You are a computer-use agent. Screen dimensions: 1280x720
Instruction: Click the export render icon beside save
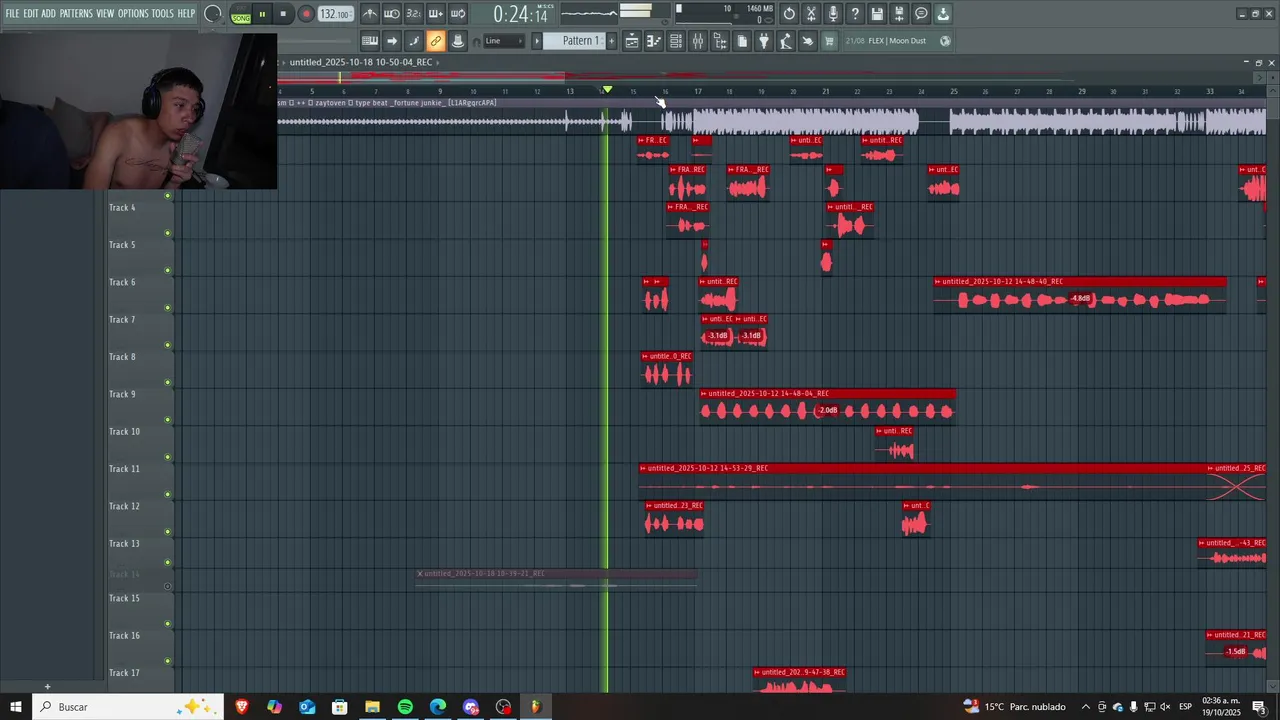[899, 14]
